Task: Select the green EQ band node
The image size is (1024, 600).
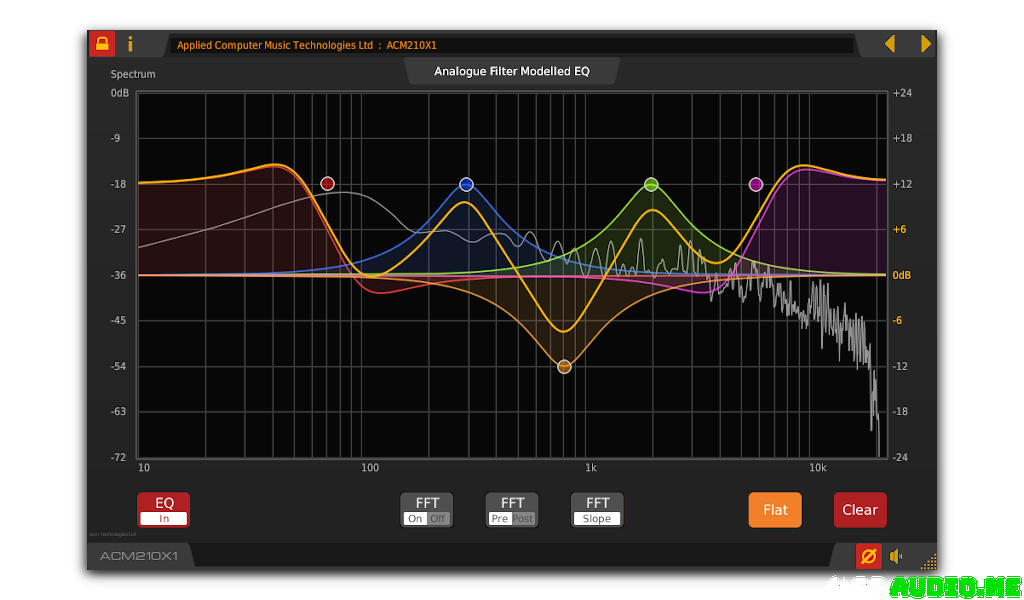Action: [x=651, y=184]
